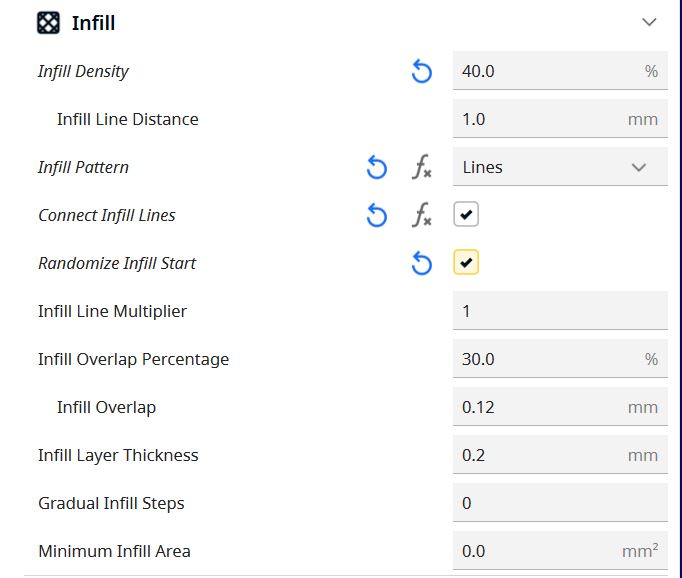Click the Gradual Infill Steps field

click(x=560, y=503)
